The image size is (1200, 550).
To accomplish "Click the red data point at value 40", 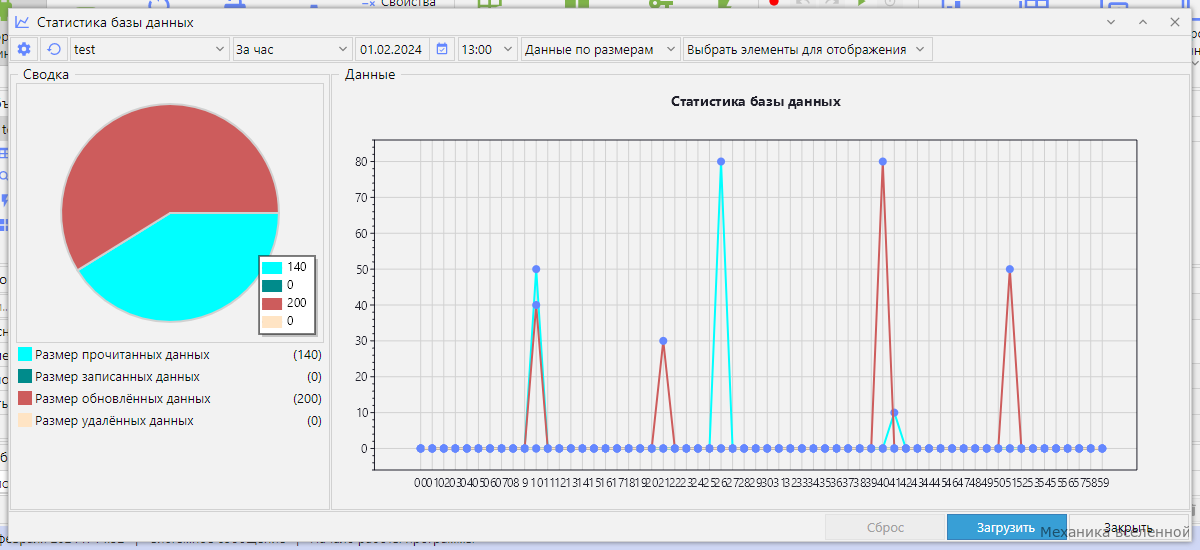I will (x=536, y=305).
